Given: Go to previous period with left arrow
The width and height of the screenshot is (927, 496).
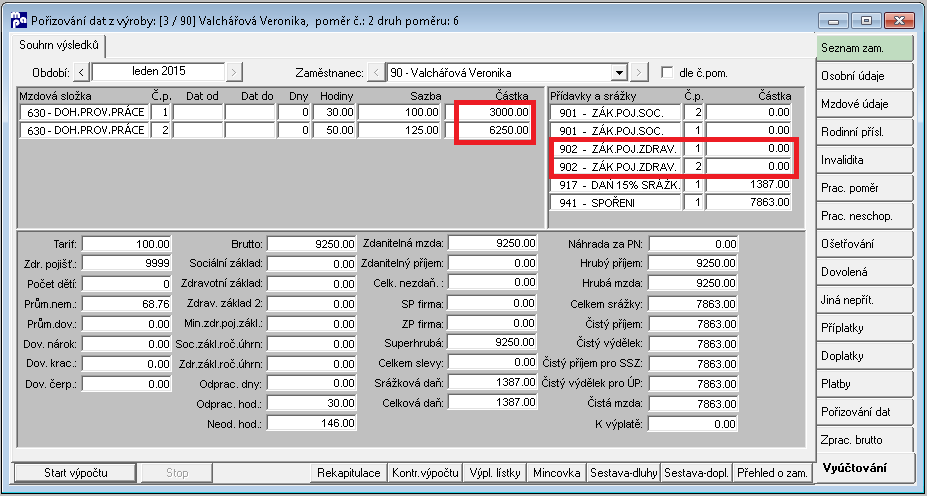Looking at the screenshot, I should point(82,72).
